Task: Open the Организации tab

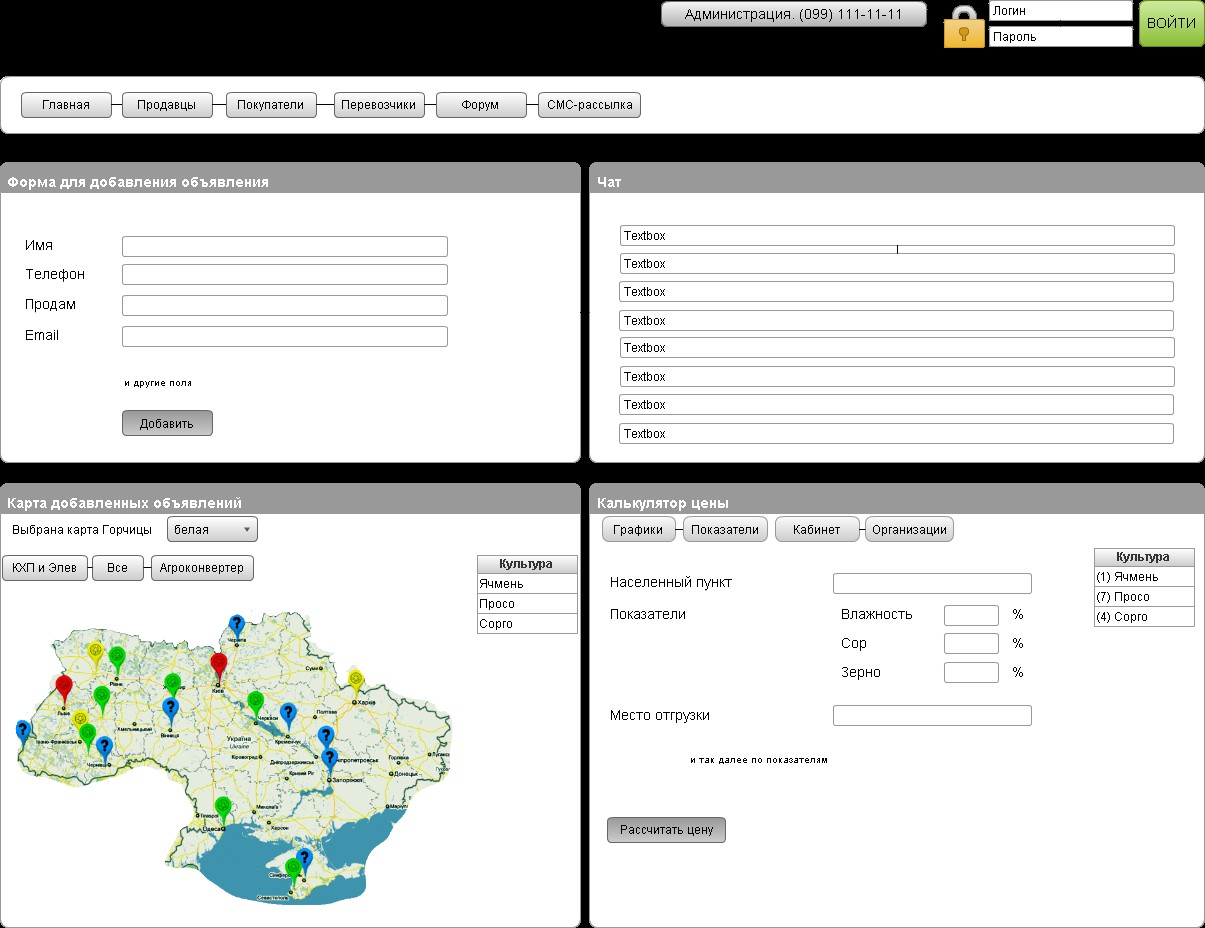Action: click(x=909, y=530)
